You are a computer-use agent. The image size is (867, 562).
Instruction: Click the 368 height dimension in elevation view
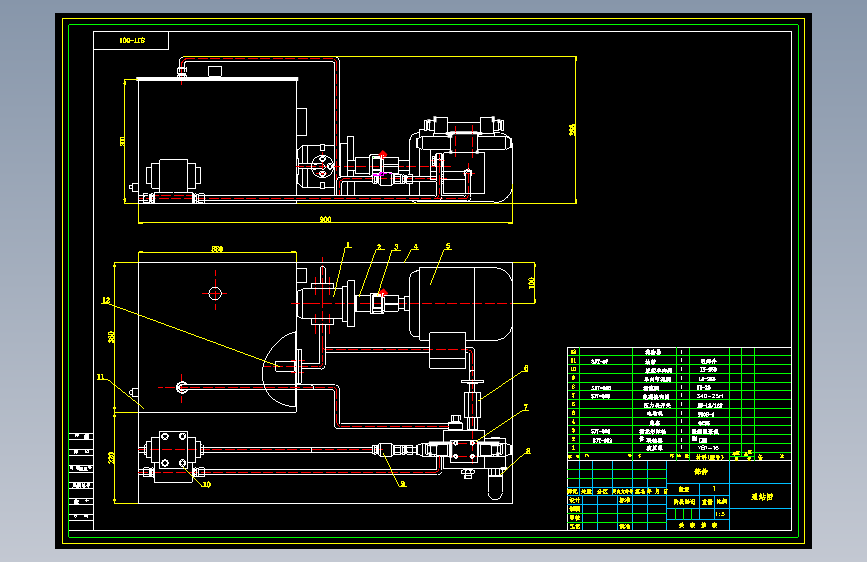[572, 129]
